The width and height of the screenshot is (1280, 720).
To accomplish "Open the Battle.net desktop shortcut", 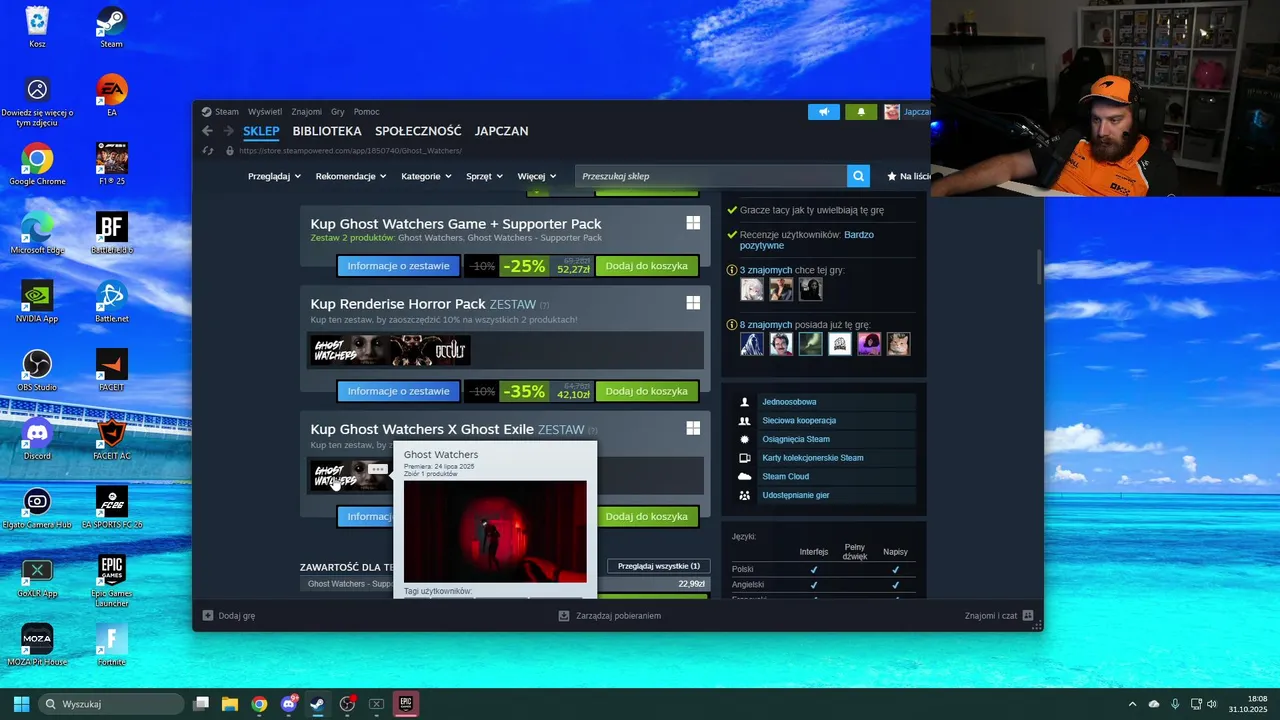I will tap(111, 301).
